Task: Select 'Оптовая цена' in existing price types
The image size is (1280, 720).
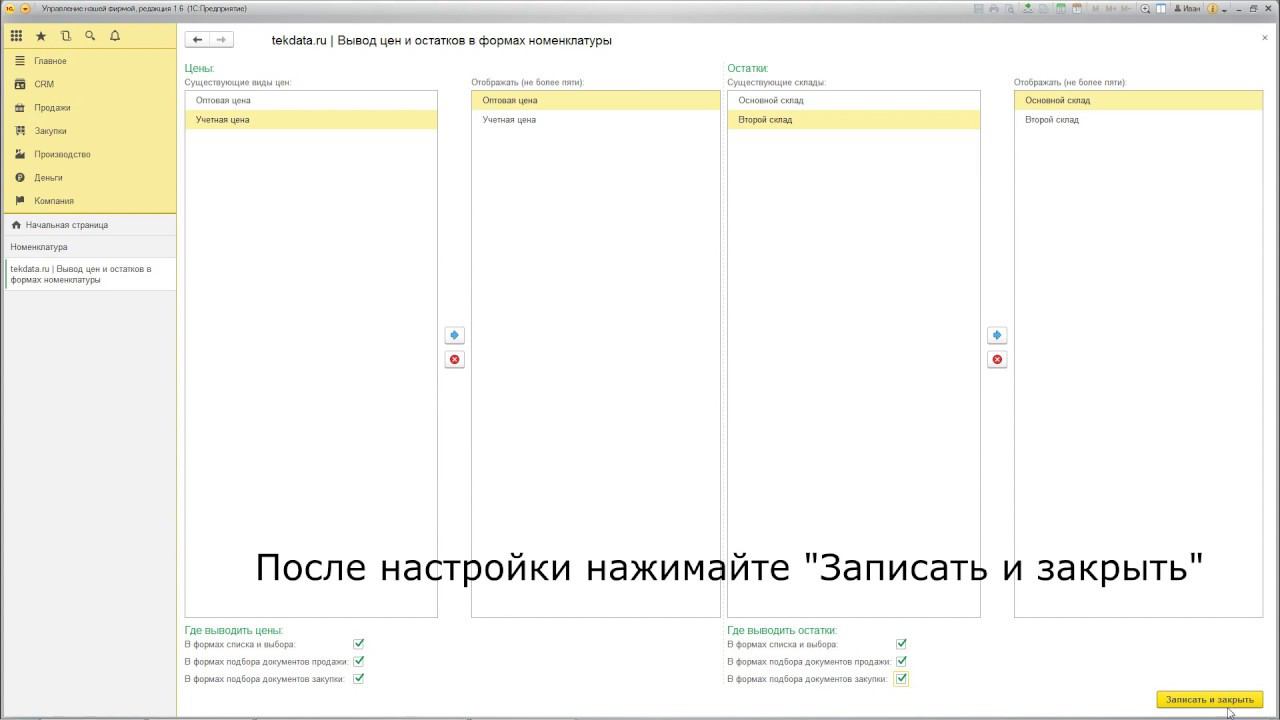Action: (x=311, y=100)
